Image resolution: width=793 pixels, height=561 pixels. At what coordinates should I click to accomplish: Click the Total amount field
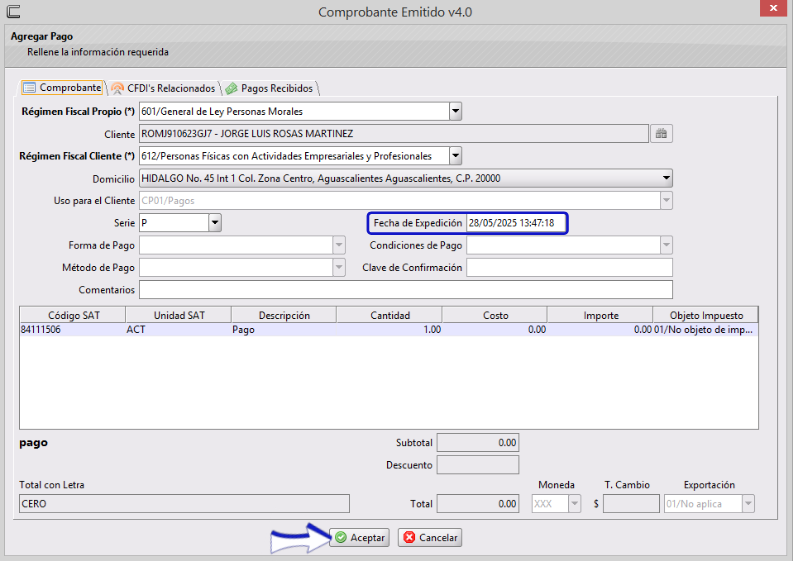coord(478,504)
